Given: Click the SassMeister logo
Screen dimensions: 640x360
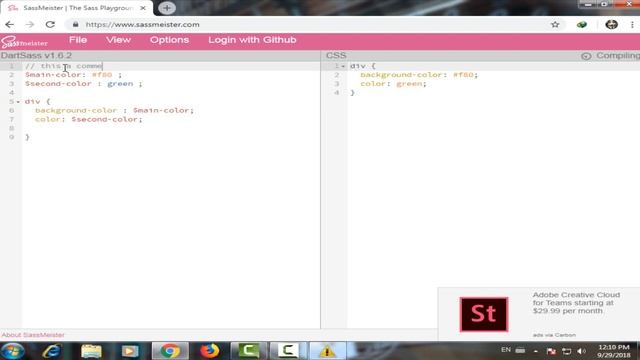Looking at the screenshot, I should (24, 42).
